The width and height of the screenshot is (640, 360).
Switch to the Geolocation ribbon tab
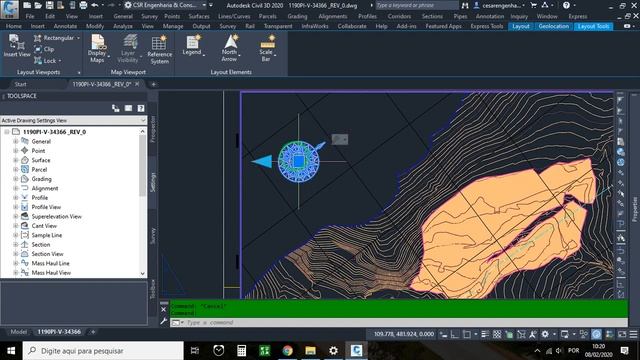553,26
